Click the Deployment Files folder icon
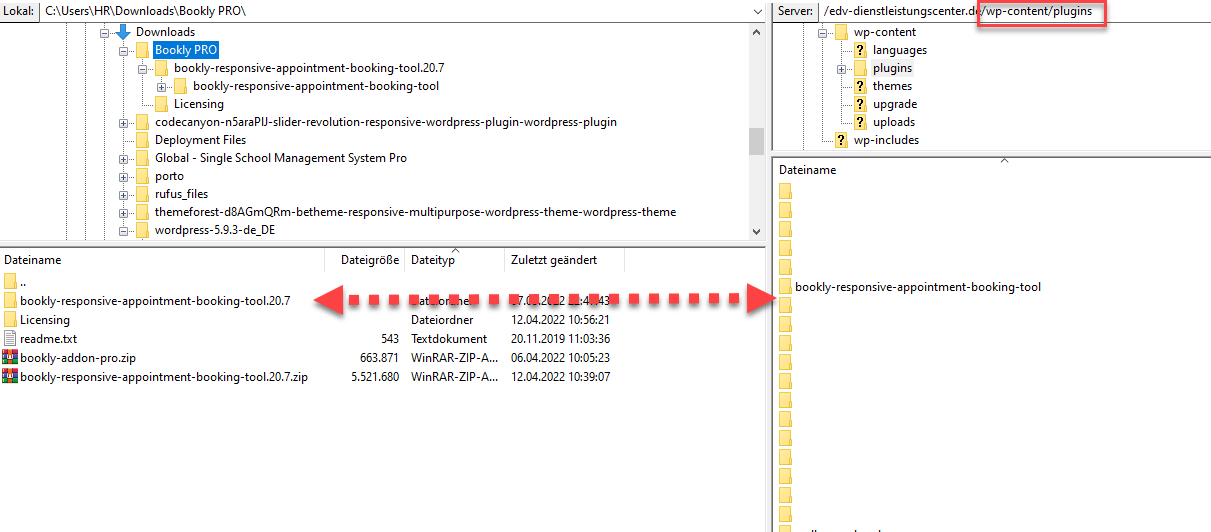 tap(142, 140)
